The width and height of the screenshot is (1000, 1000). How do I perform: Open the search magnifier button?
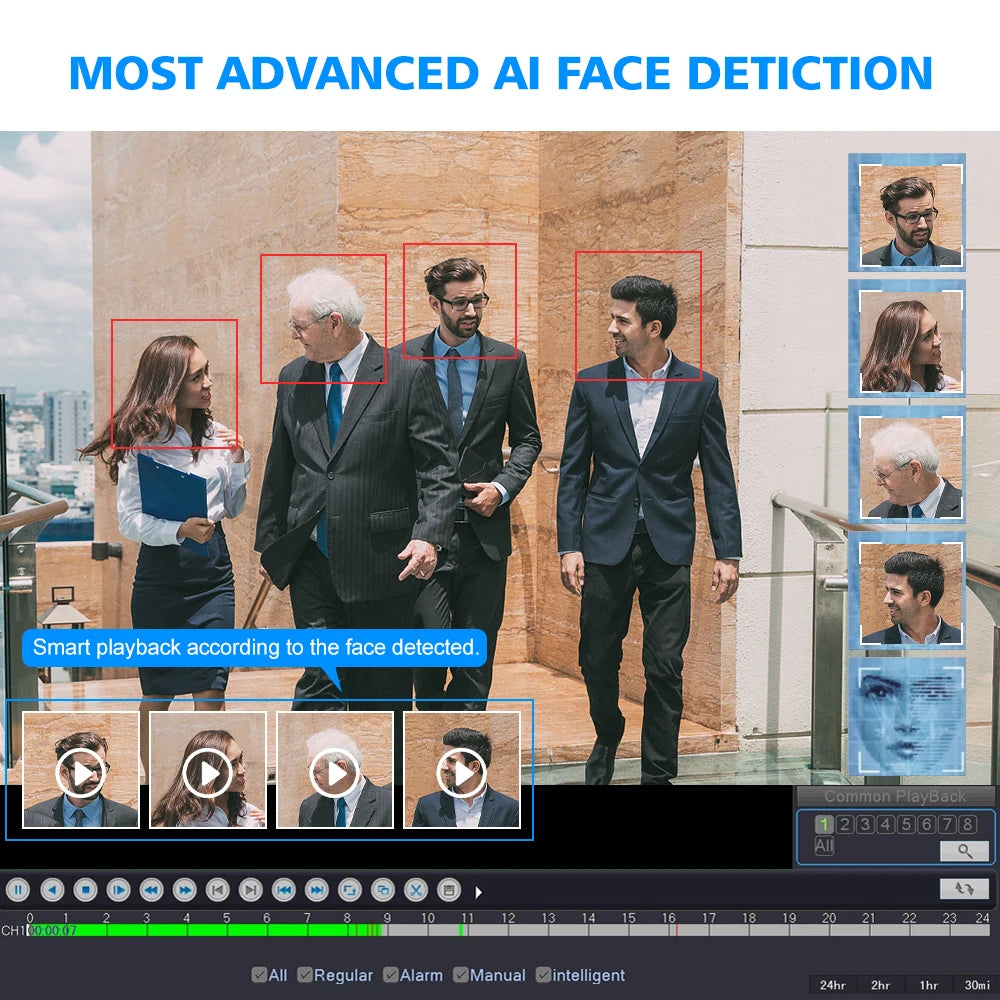[964, 850]
